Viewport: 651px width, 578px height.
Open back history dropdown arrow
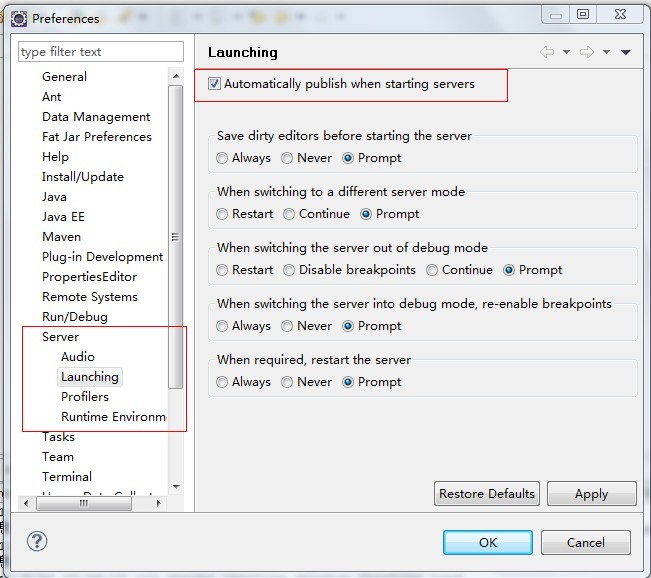coord(566,52)
